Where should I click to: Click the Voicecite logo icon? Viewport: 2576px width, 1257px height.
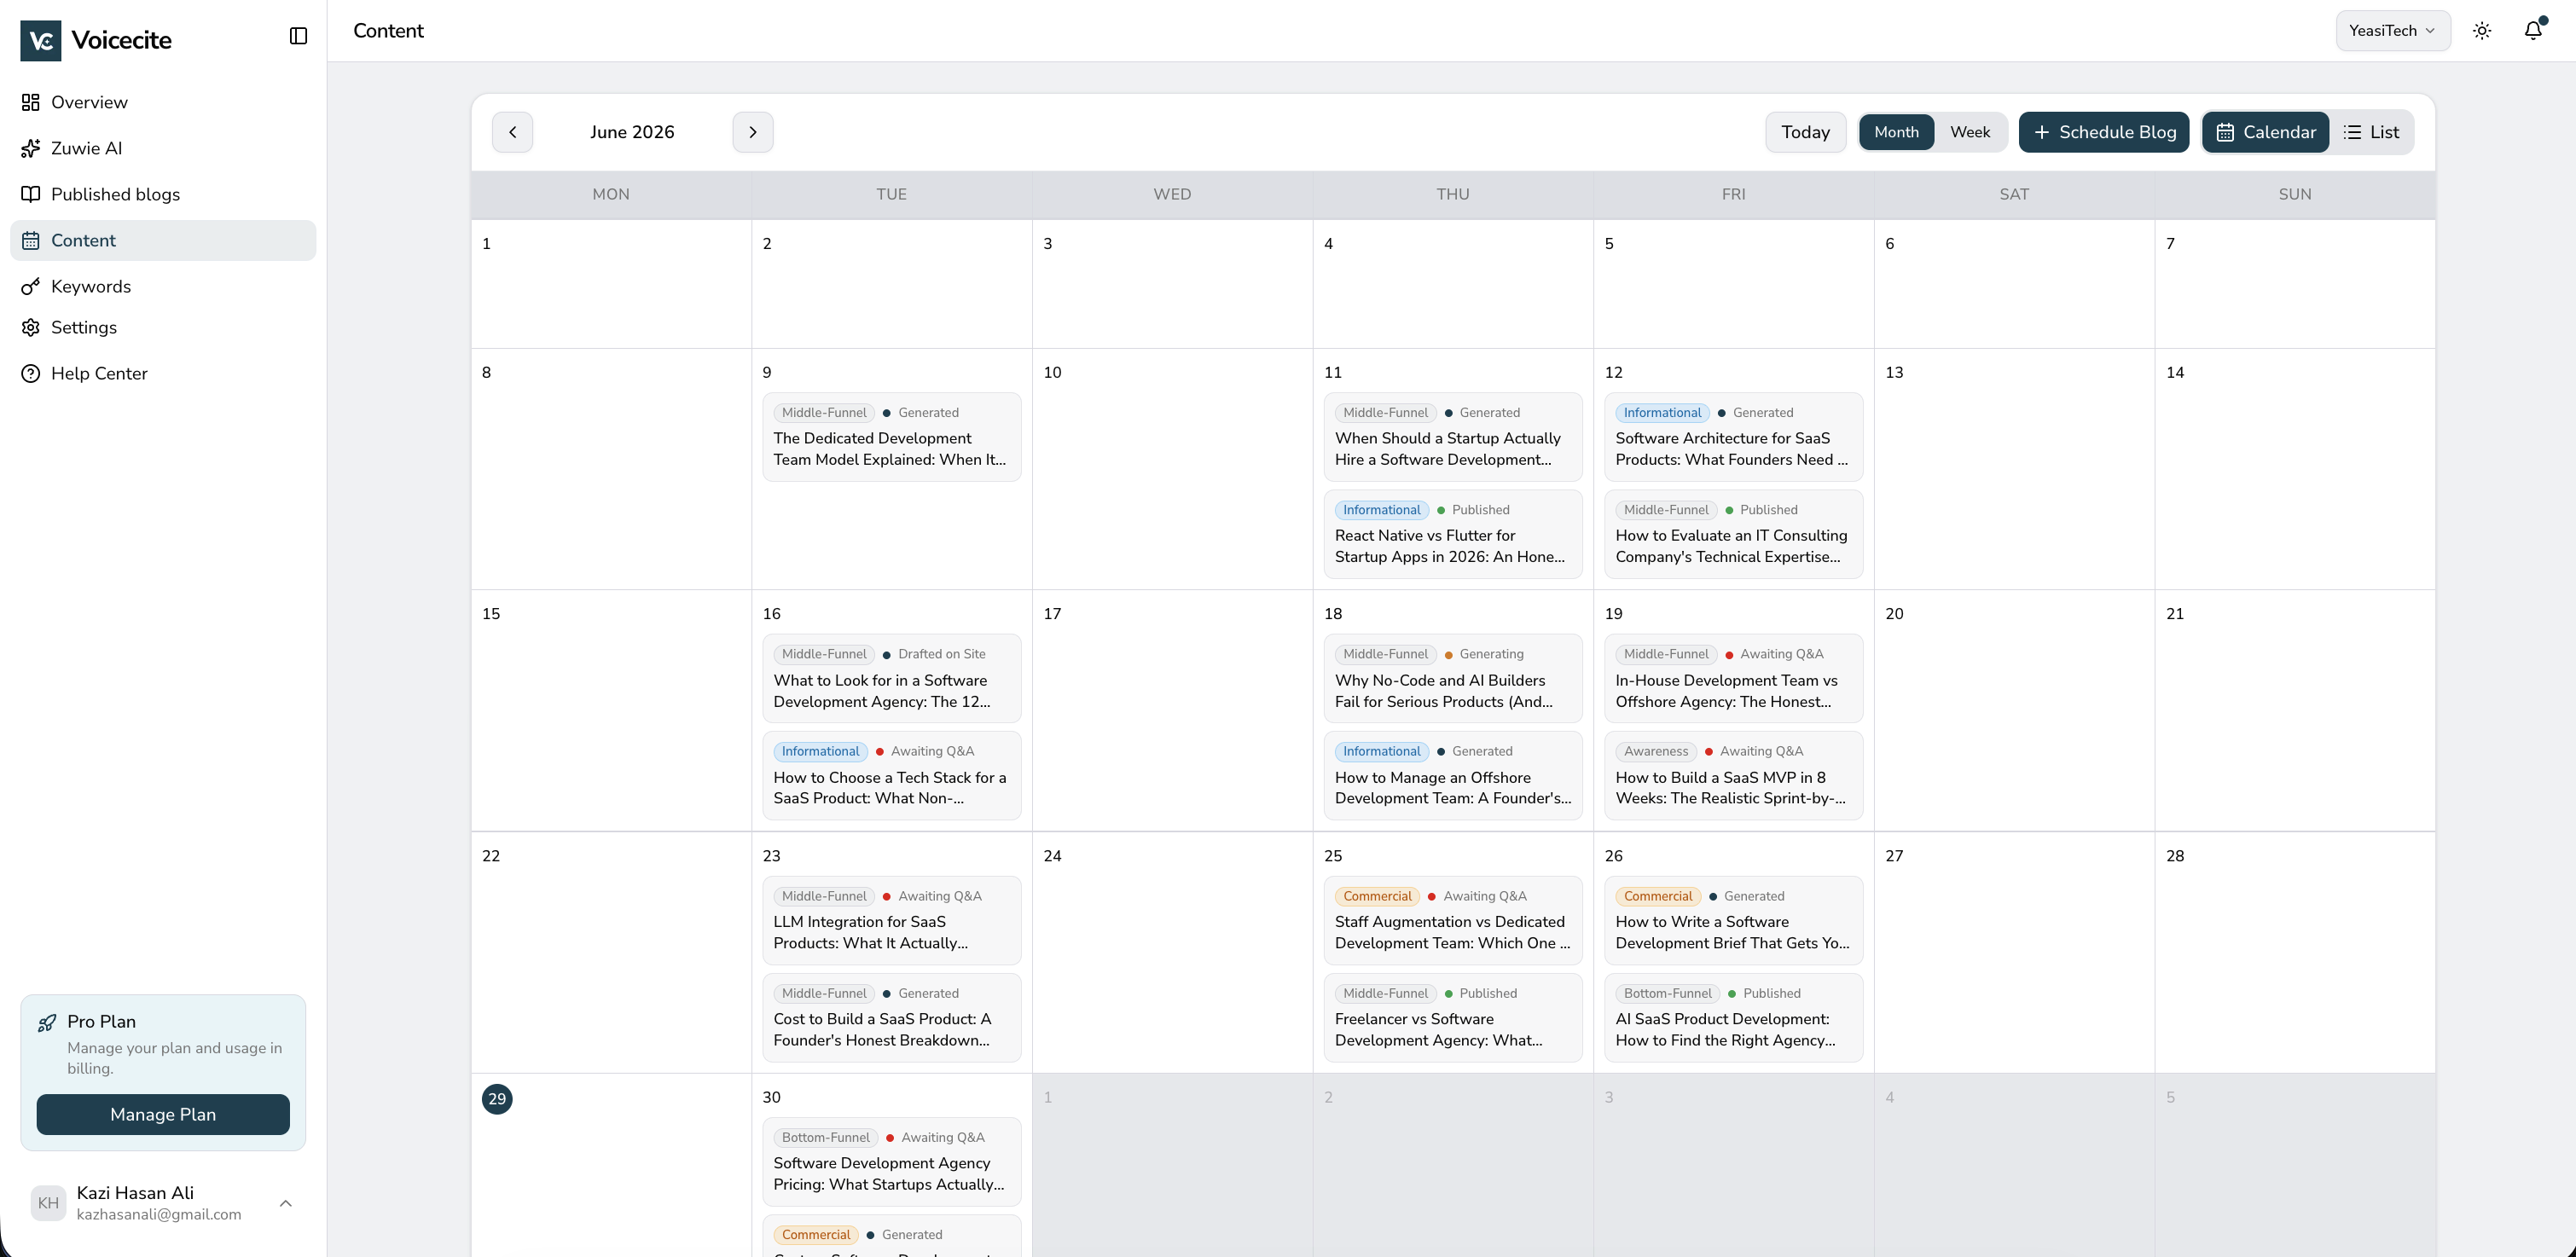(40, 40)
